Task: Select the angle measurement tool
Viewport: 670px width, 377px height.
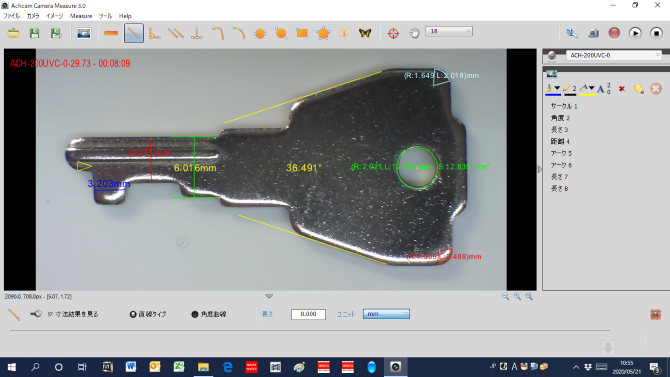Action: coord(154,33)
